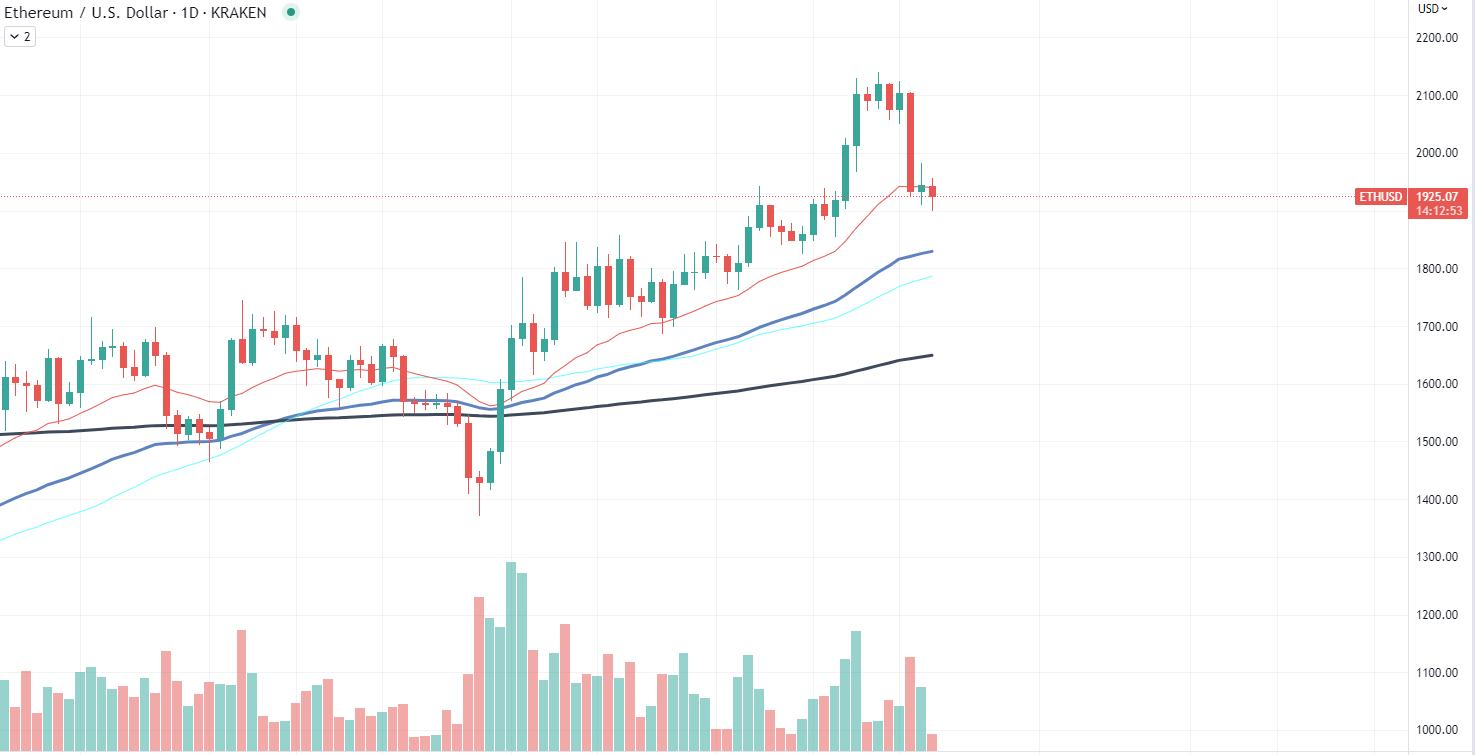1475x755 pixels.
Task: Click the red dotted current price line
Action: click(x=1100, y=197)
